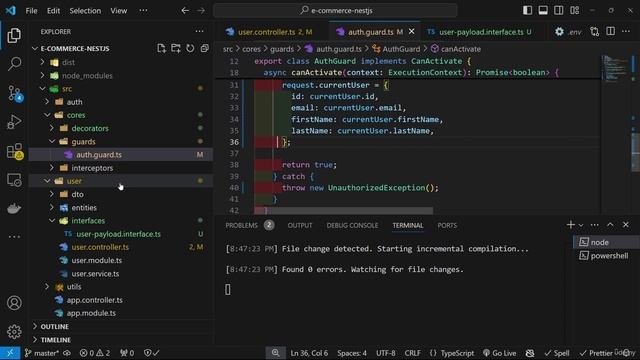Open the Docker view
This screenshot has height=360, width=640.
click(x=14, y=208)
